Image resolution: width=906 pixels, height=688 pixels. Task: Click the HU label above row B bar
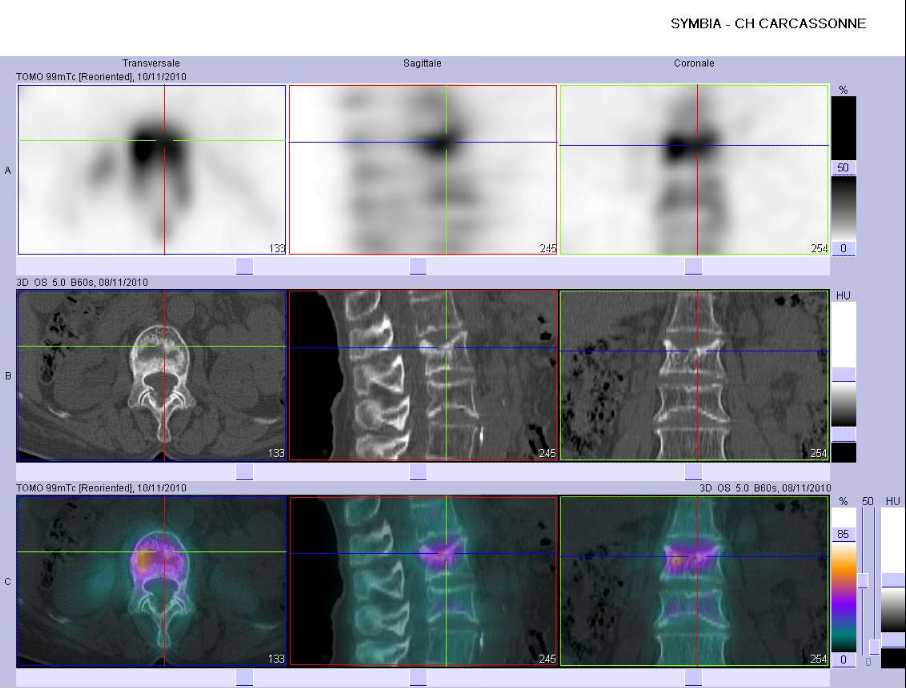[843, 296]
